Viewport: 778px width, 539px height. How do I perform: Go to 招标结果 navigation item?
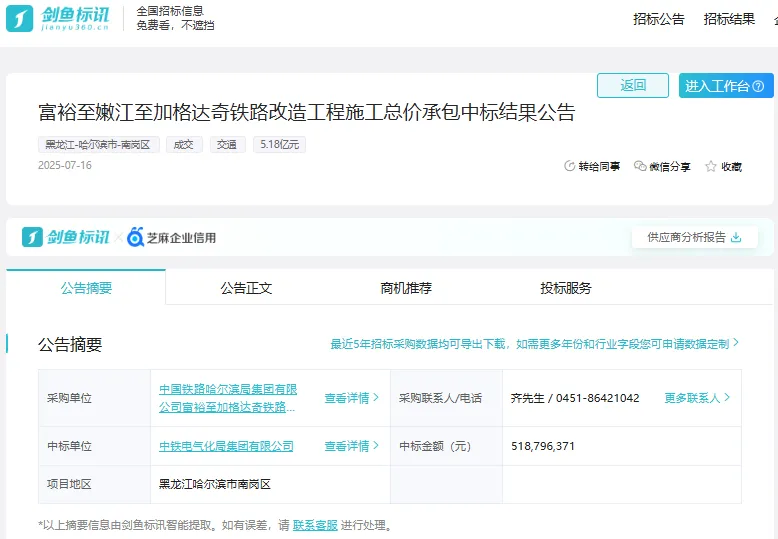tap(729, 19)
